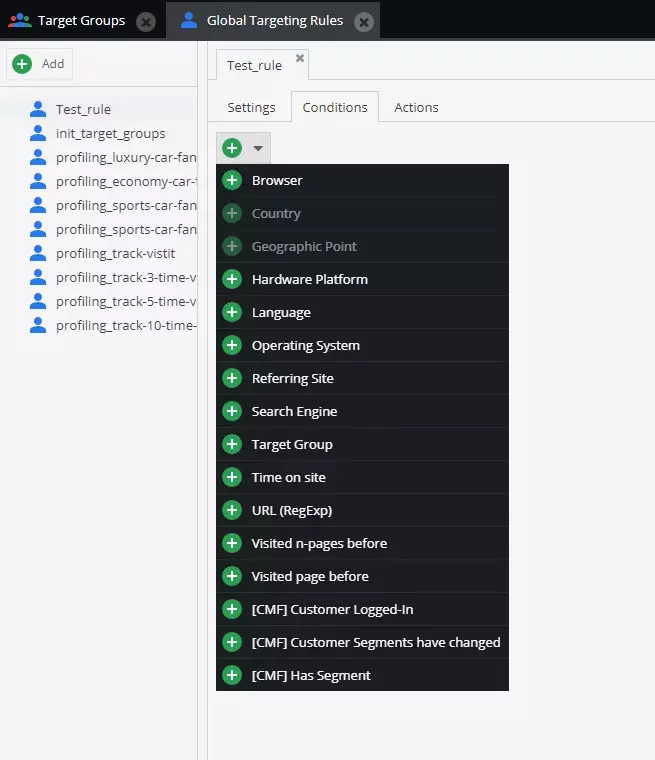Click the user icon next to profiling_luxury-car-fan
The width and height of the screenshot is (655, 760).
[38, 157]
